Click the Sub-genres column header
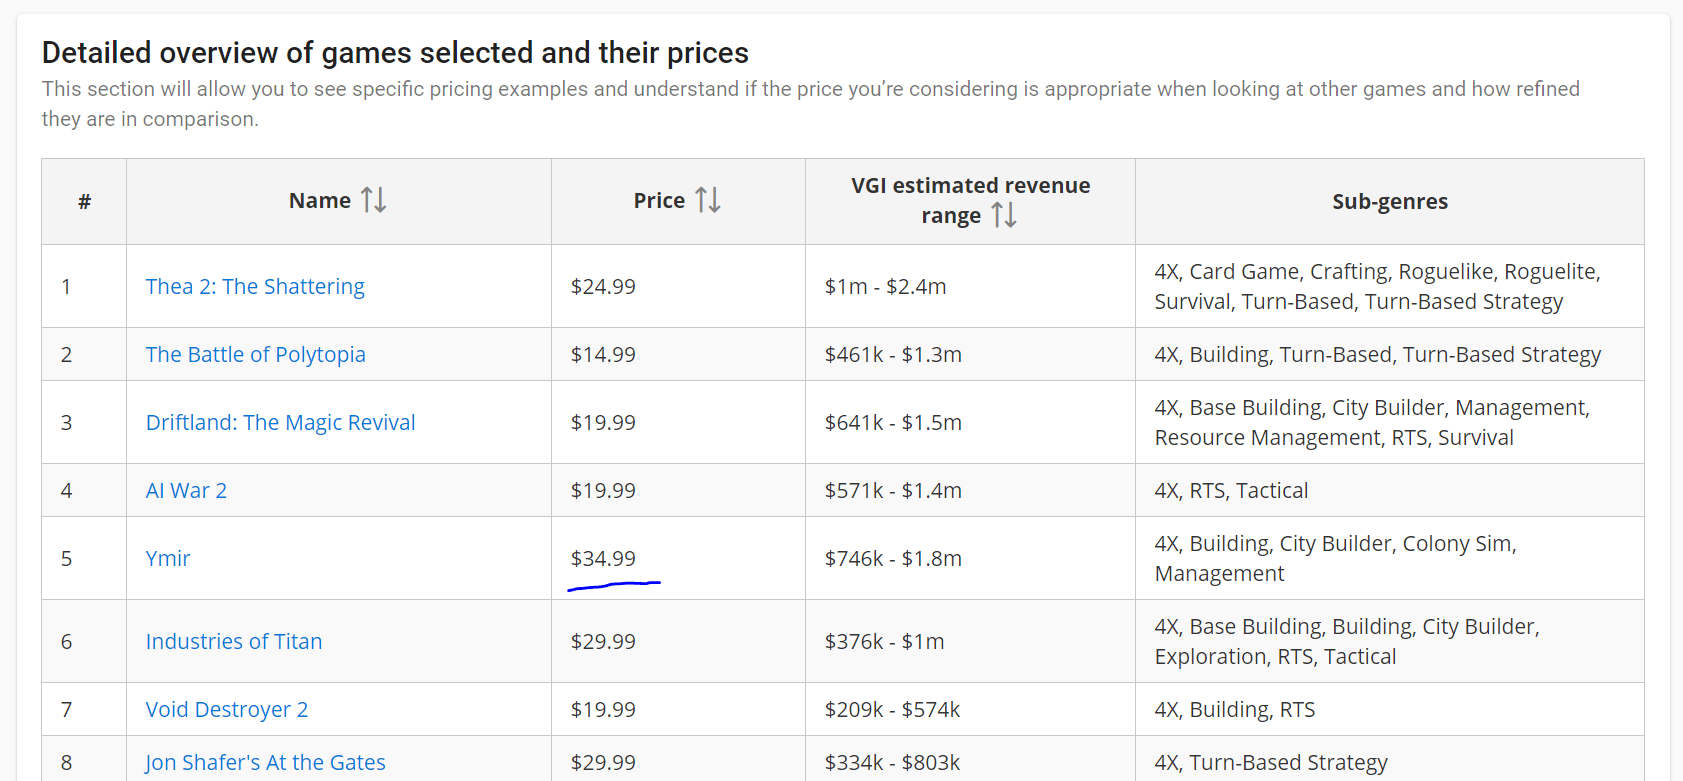This screenshot has height=781, width=1683. (1389, 201)
